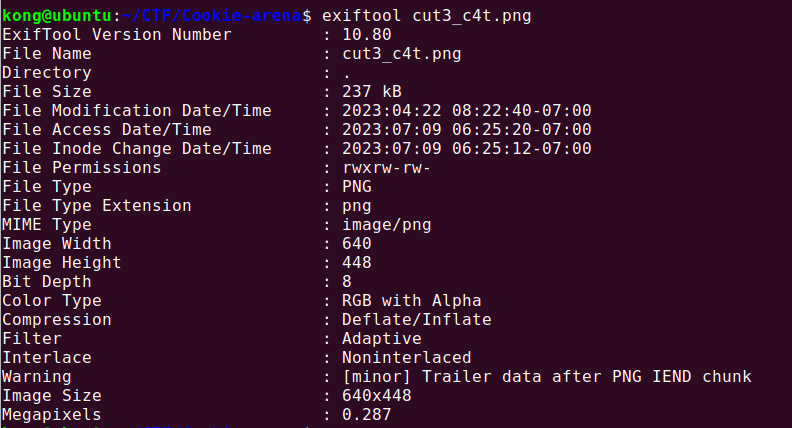Image resolution: width=792 pixels, height=428 pixels.
Task: Click File Access Date/Time label
Action: 107,129
